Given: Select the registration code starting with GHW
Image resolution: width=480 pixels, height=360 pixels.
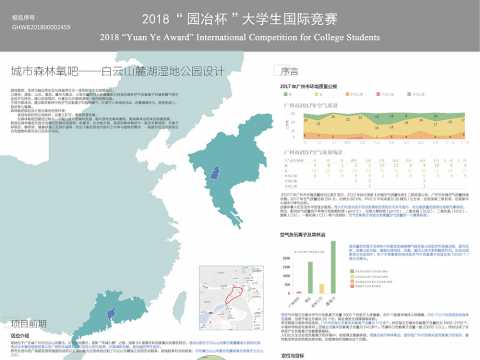Looking at the screenshot, I should [x=41, y=27].
